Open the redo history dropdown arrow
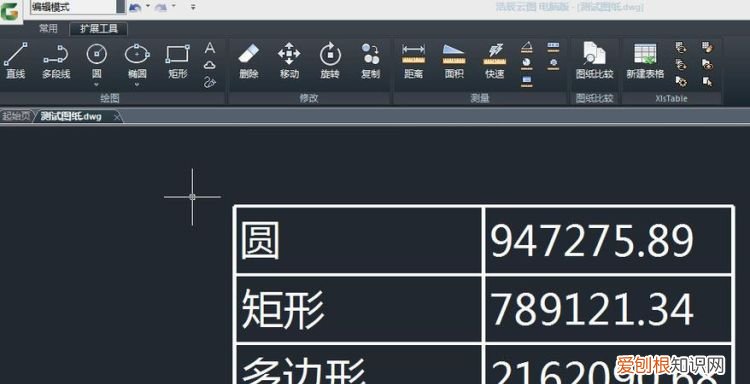 (174, 7)
